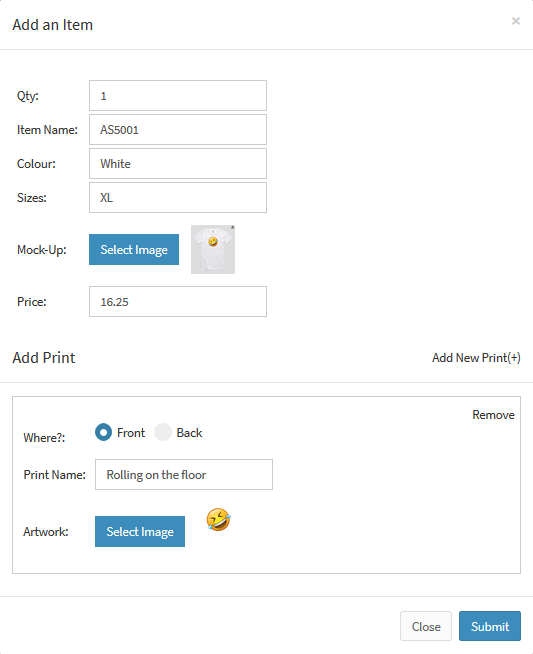Click the Artwork: label

tap(46, 532)
